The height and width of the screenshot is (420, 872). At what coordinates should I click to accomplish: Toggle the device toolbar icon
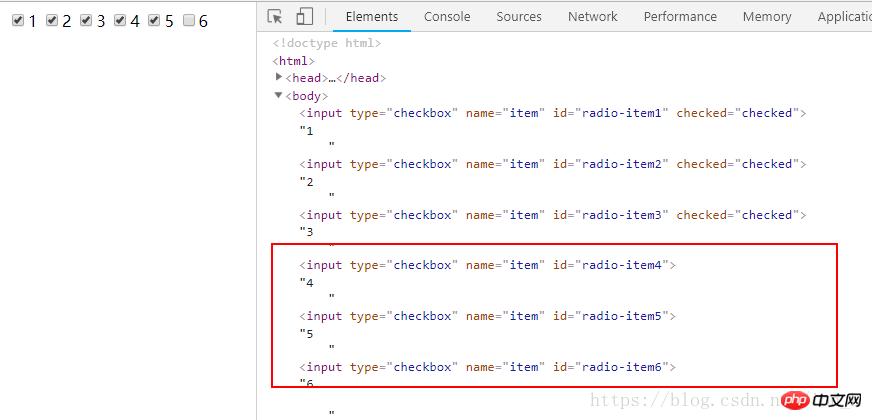[x=304, y=17]
